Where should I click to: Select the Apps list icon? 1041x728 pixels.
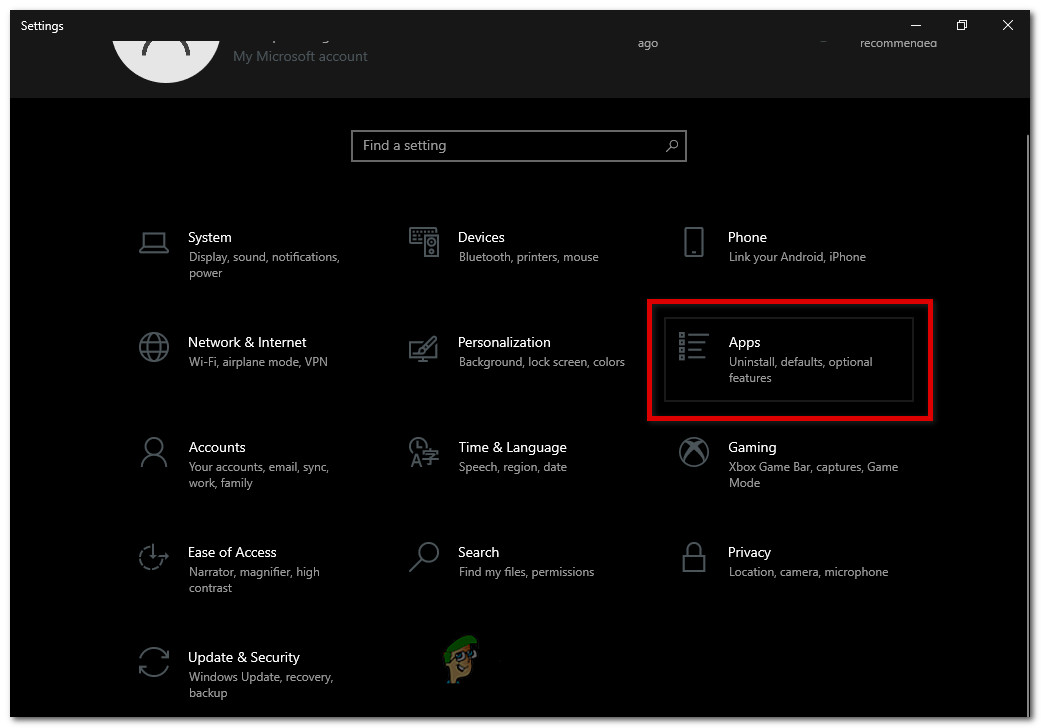(x=693, y=346)
